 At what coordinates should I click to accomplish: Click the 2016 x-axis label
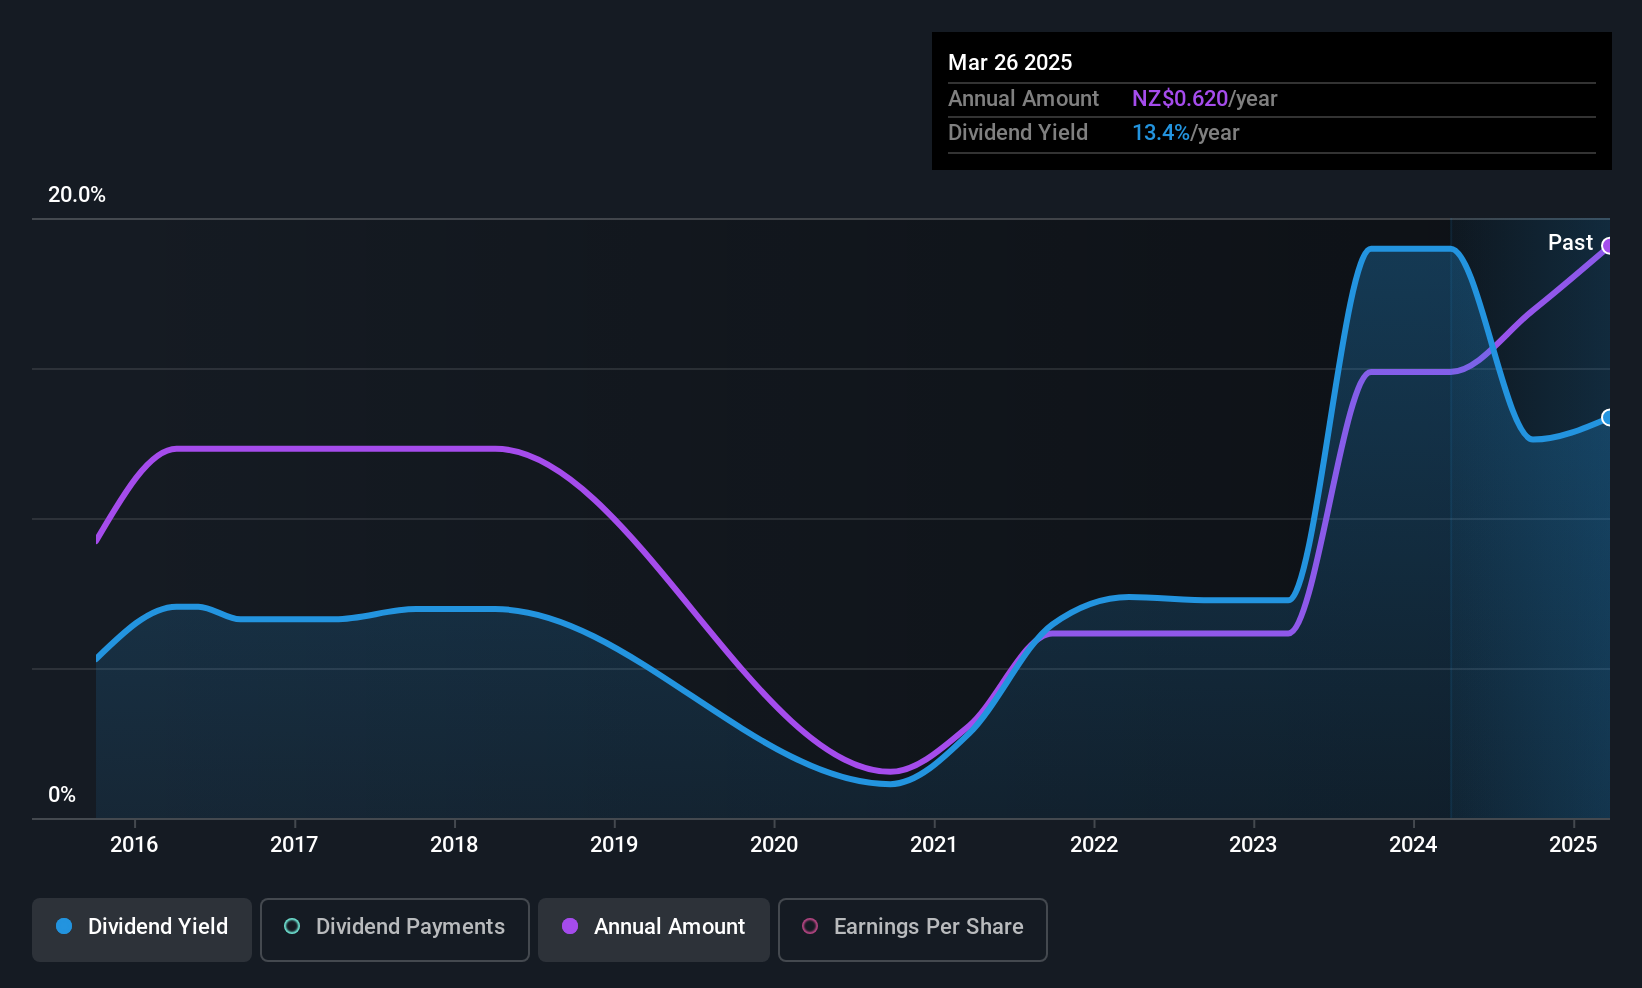coord(134,845)
